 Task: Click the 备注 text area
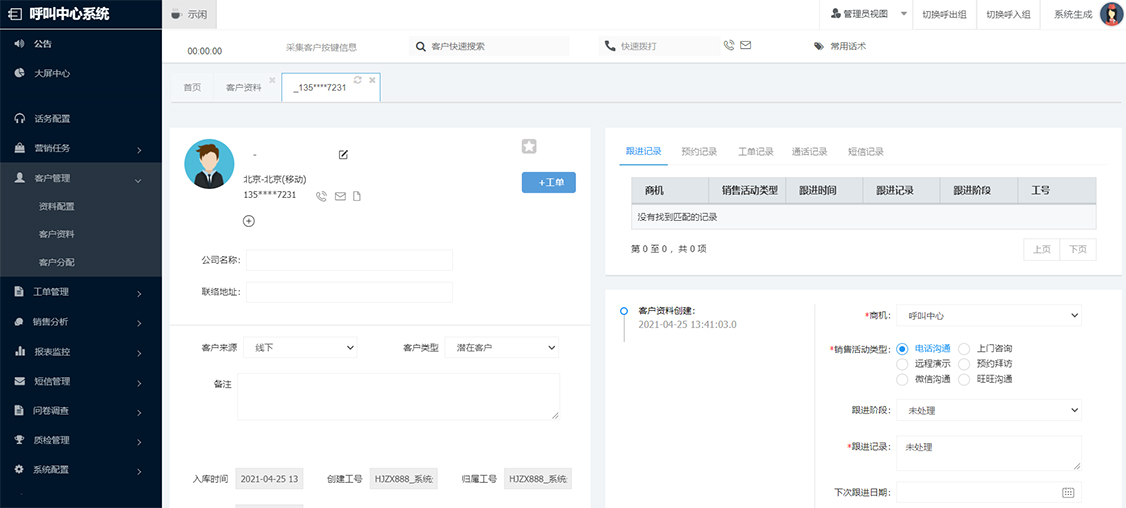pos(399,396)
